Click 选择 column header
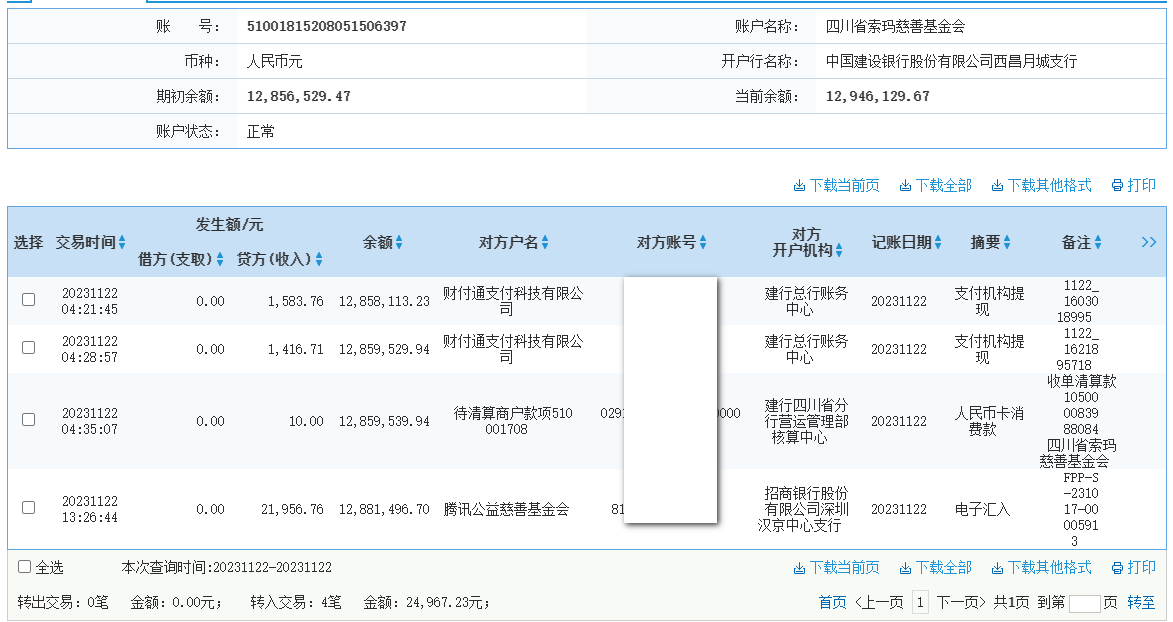Image resolution: width=1173 pixels, height=622 pixels. (28, 243)
